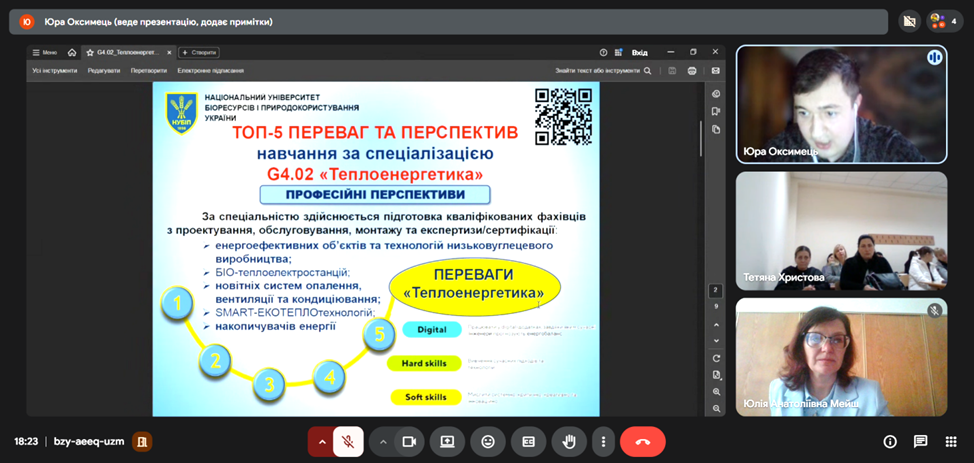Click the Створити new tab button

point(199,53)
